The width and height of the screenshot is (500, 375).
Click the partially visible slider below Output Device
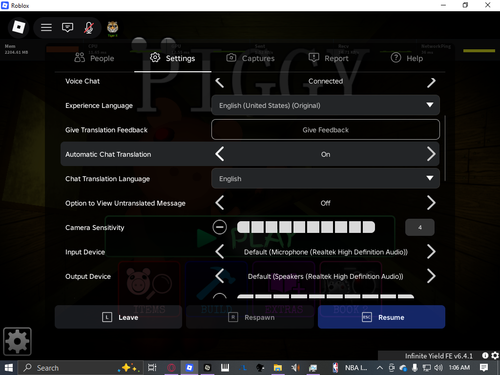click(325, 296)
